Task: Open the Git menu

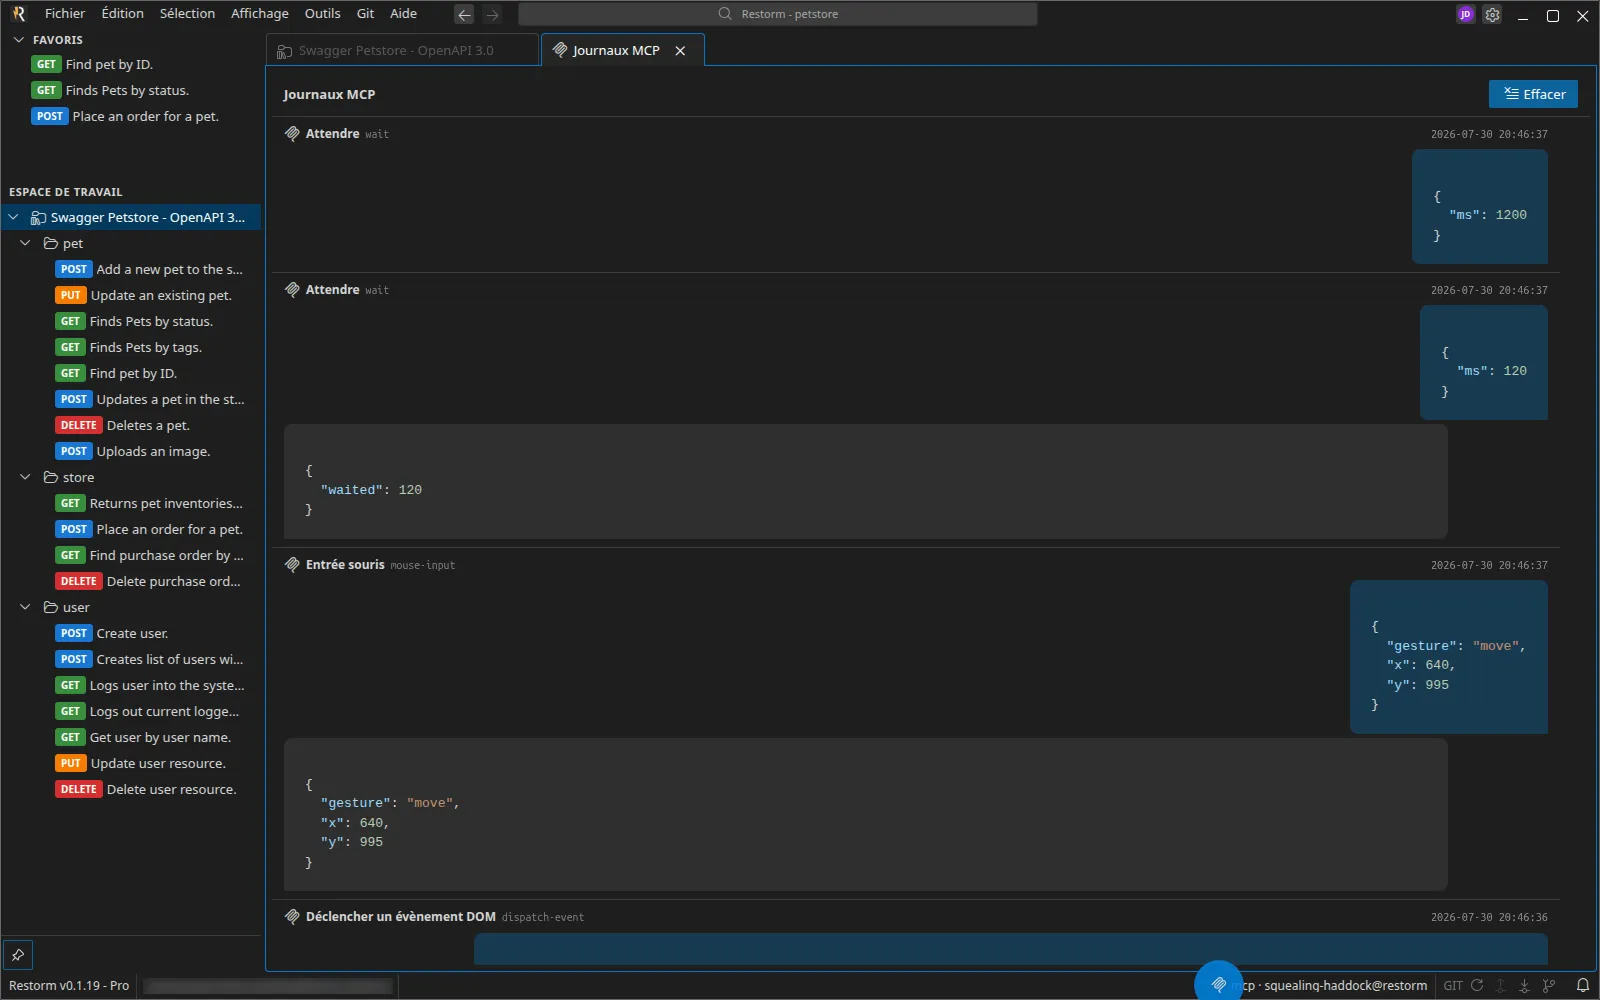Action: point(366,14)
